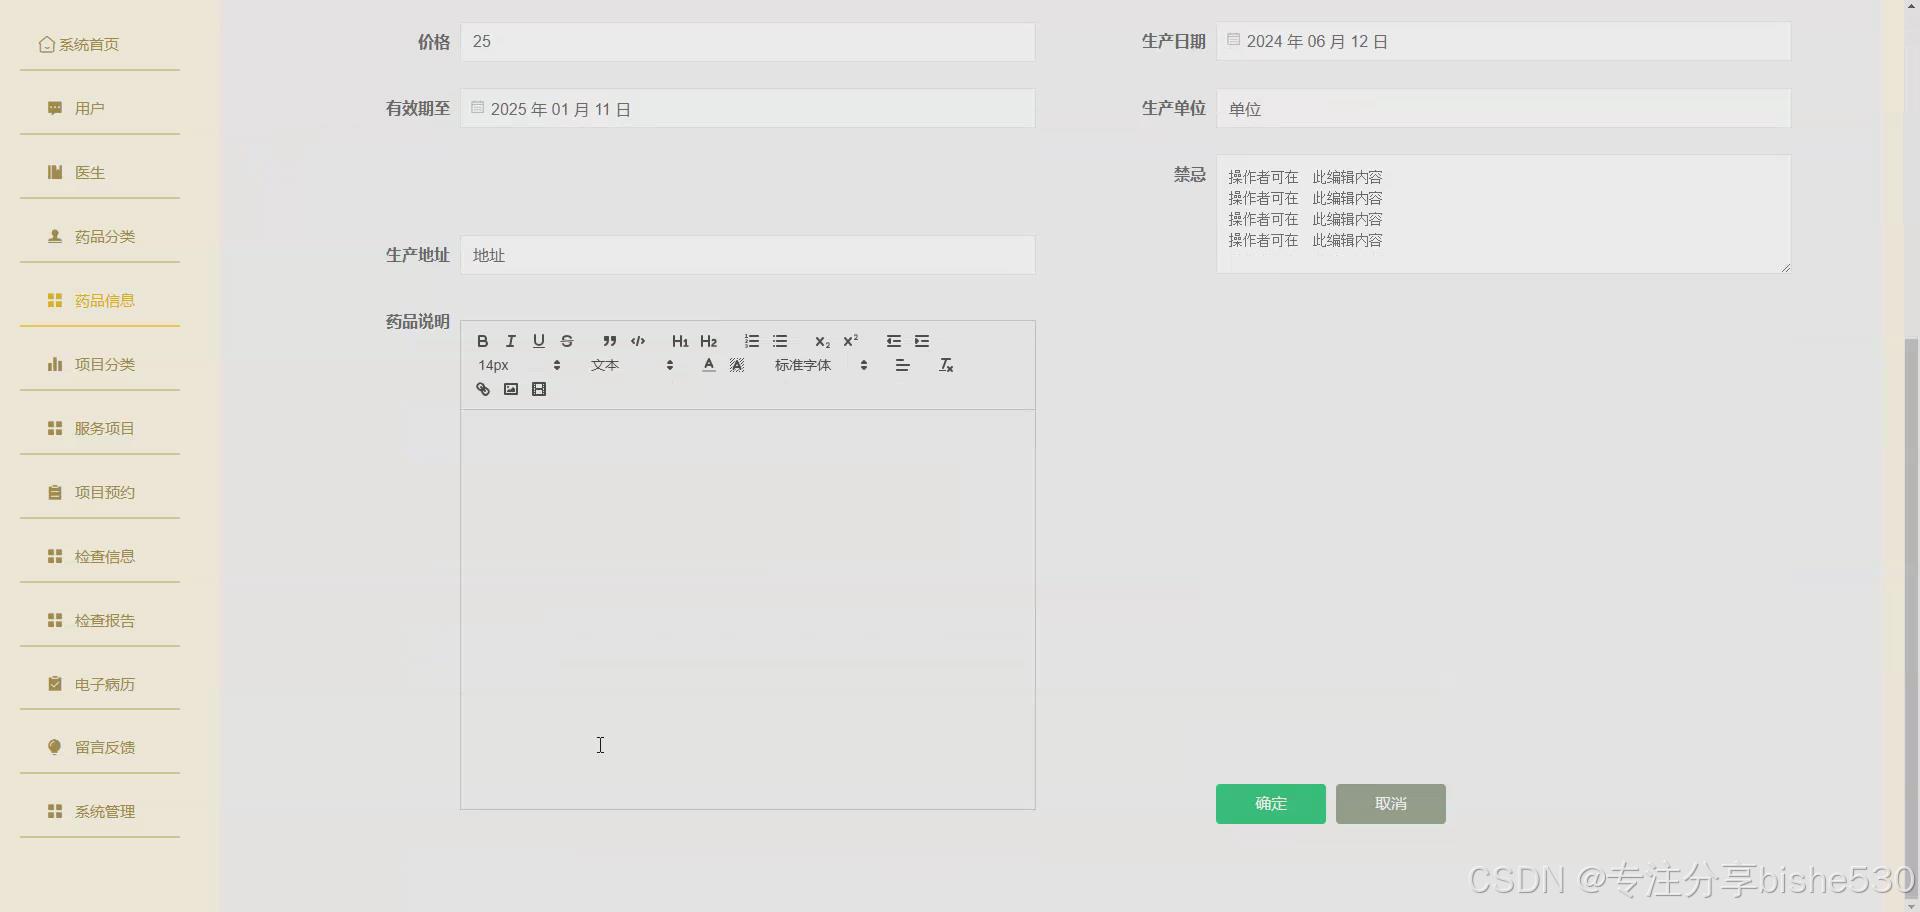
Task: Open the 标准字体 font family dropdown
Action: (821, 365)
